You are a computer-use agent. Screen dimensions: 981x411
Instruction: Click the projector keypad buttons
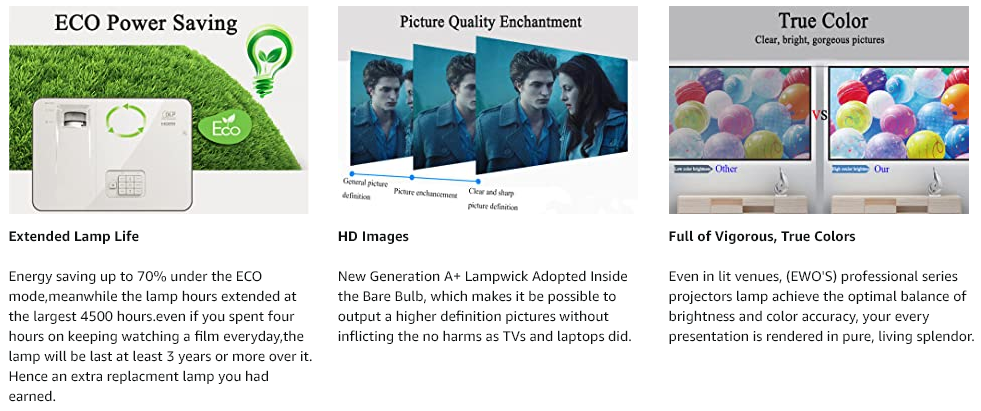click(125, 184)
